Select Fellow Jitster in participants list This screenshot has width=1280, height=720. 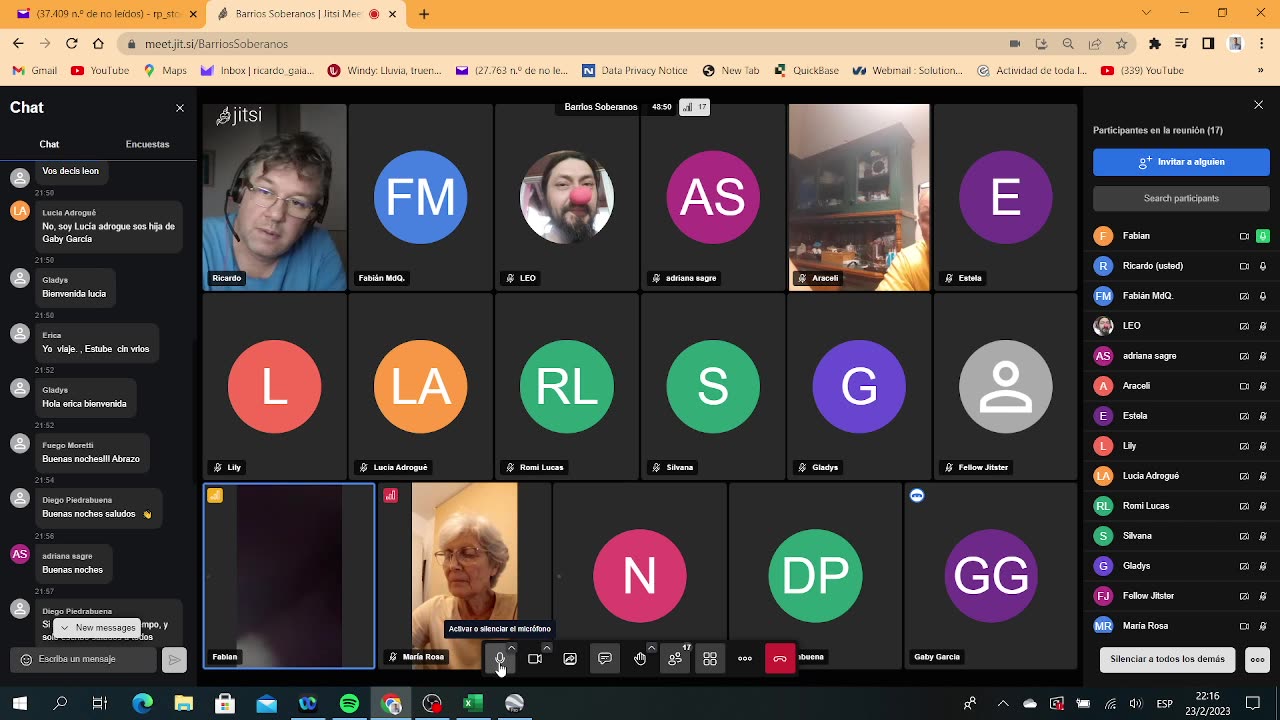1181,596
